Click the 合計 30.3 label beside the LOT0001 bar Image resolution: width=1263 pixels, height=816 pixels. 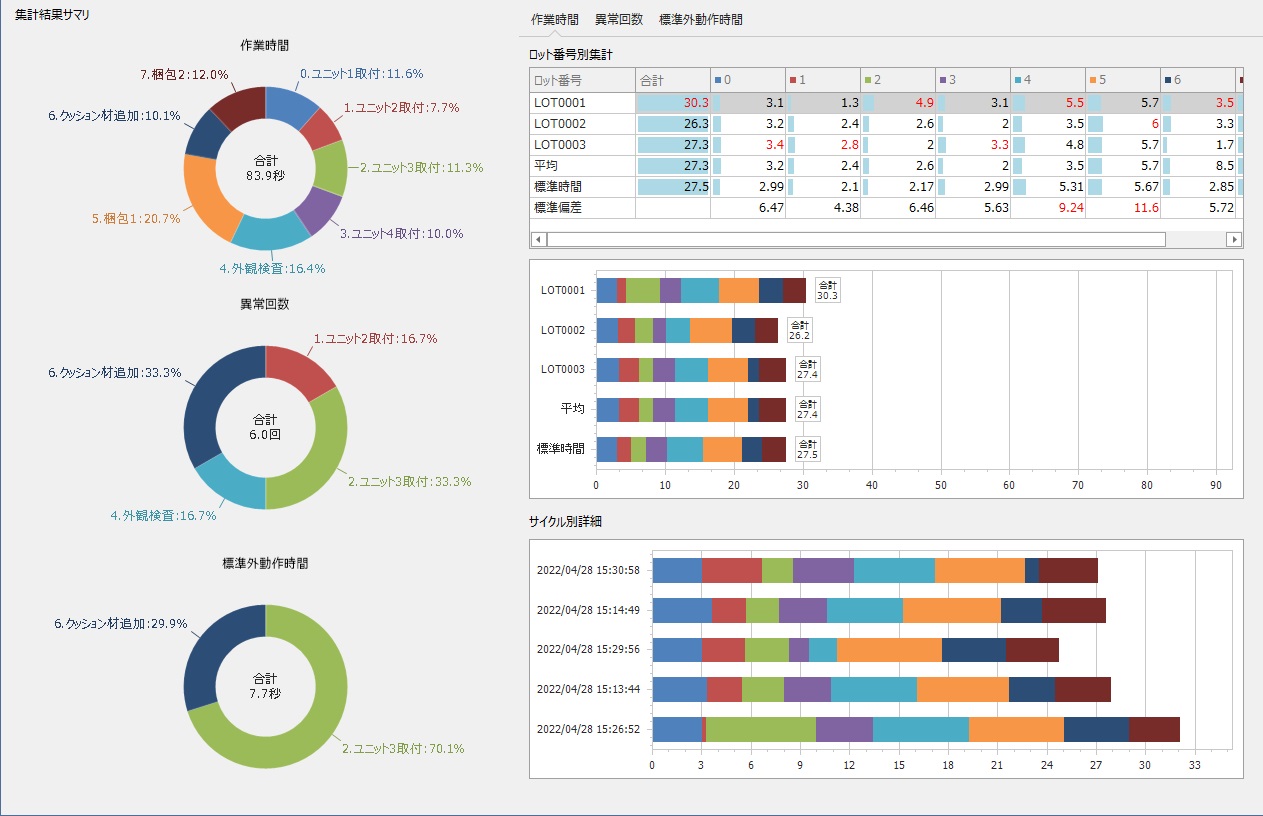pos(827,290)
